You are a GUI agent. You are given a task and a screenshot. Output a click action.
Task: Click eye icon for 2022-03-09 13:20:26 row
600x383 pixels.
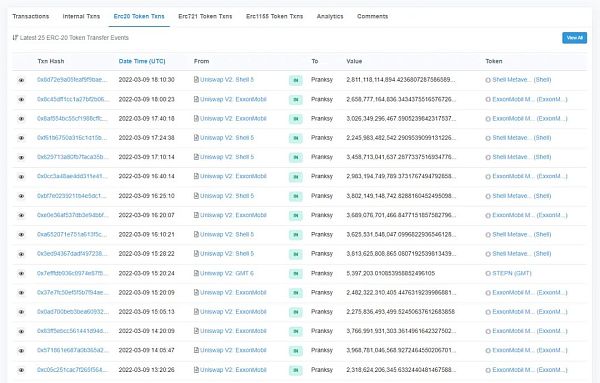[21, 370]
